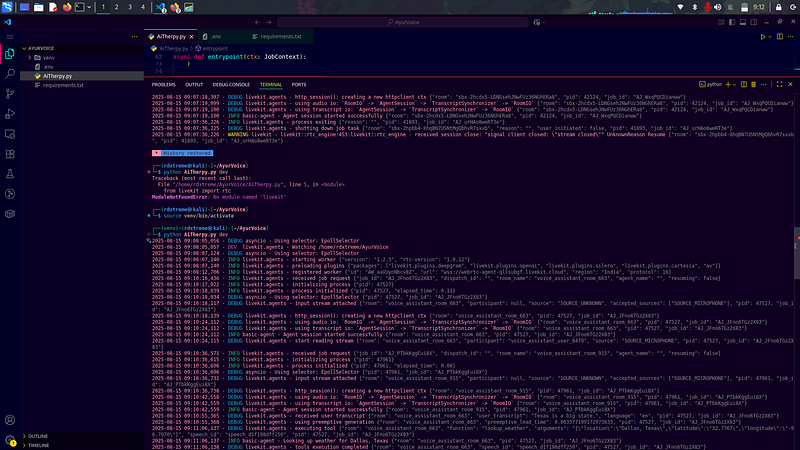Split the editor to the right
This screenshot has height=450, width=800.
[780, 37]
